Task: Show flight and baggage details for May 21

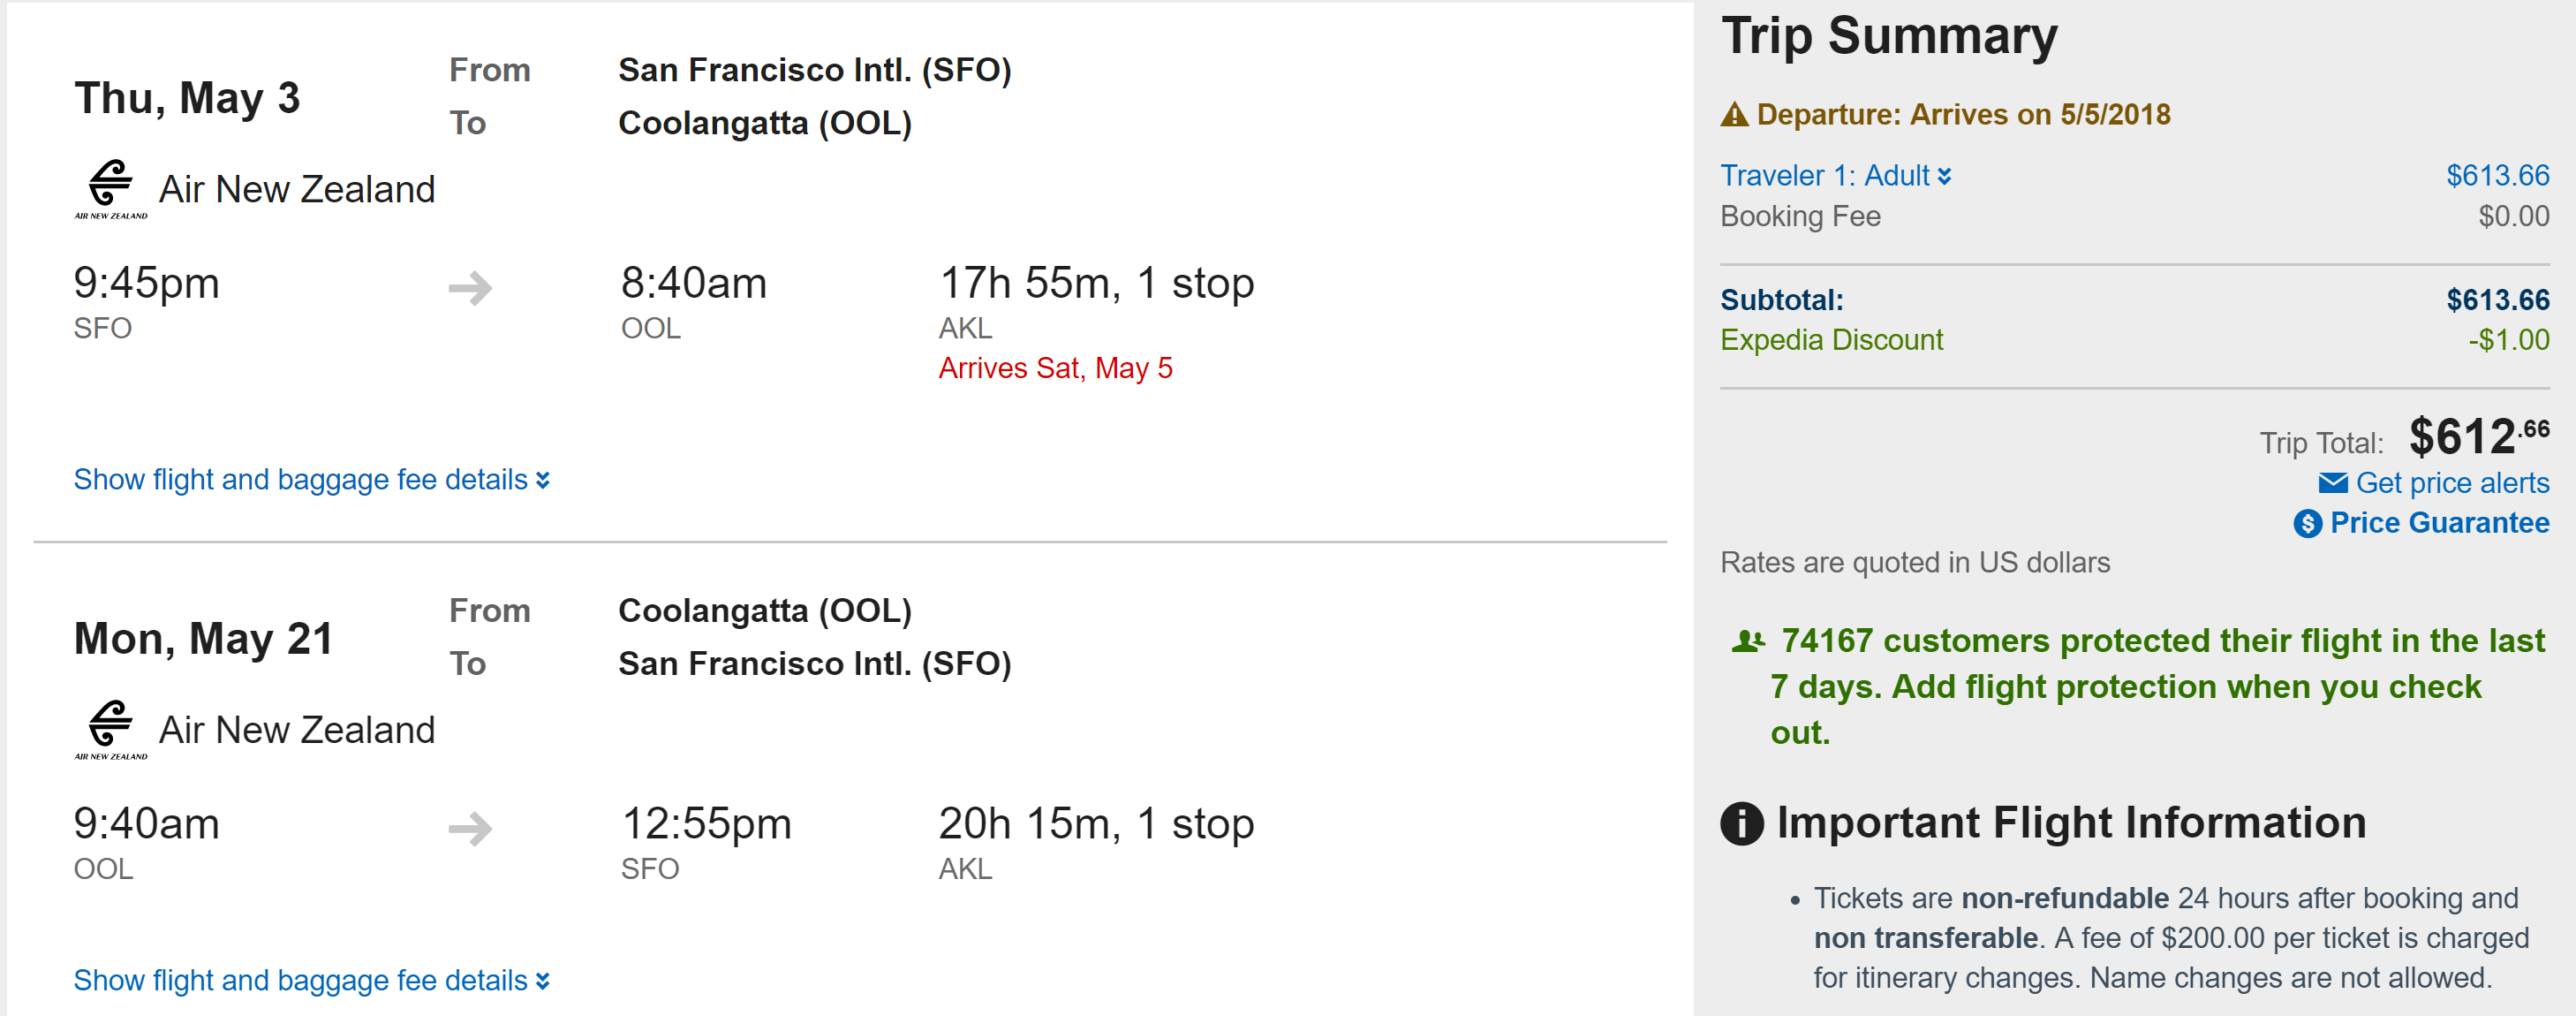Action: [x=311, y=980]
